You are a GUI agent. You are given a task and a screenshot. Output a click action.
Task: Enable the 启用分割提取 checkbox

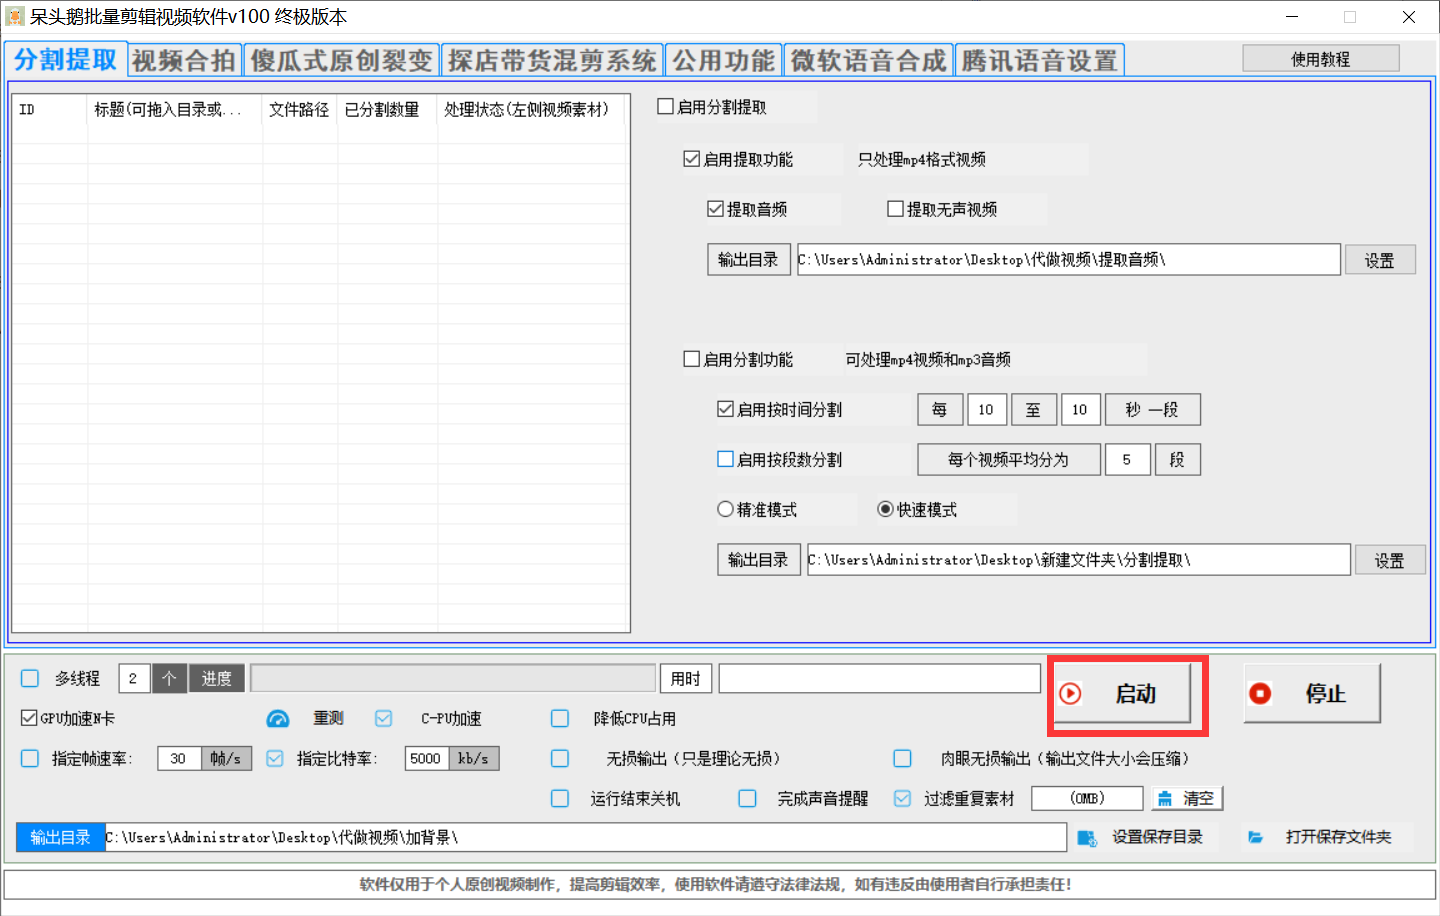pos(665,106)
